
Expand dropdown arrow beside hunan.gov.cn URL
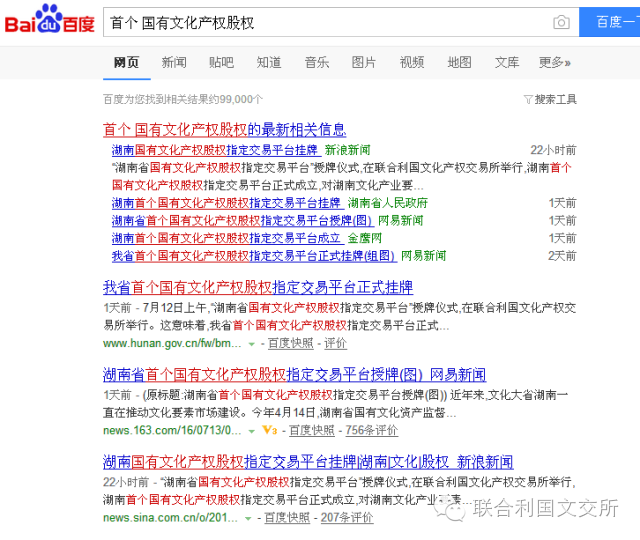point(252,344)
